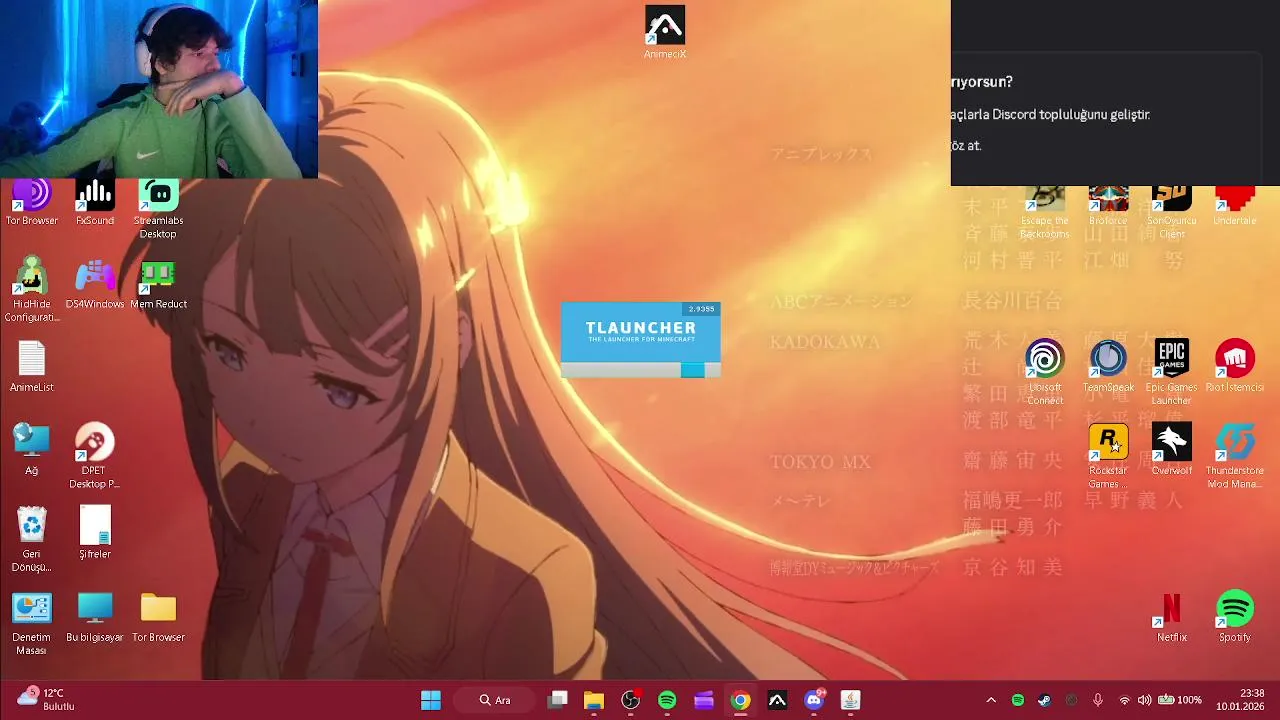
Task: Open Spotify from the taskbar
Action: click(x=667, y=700)
